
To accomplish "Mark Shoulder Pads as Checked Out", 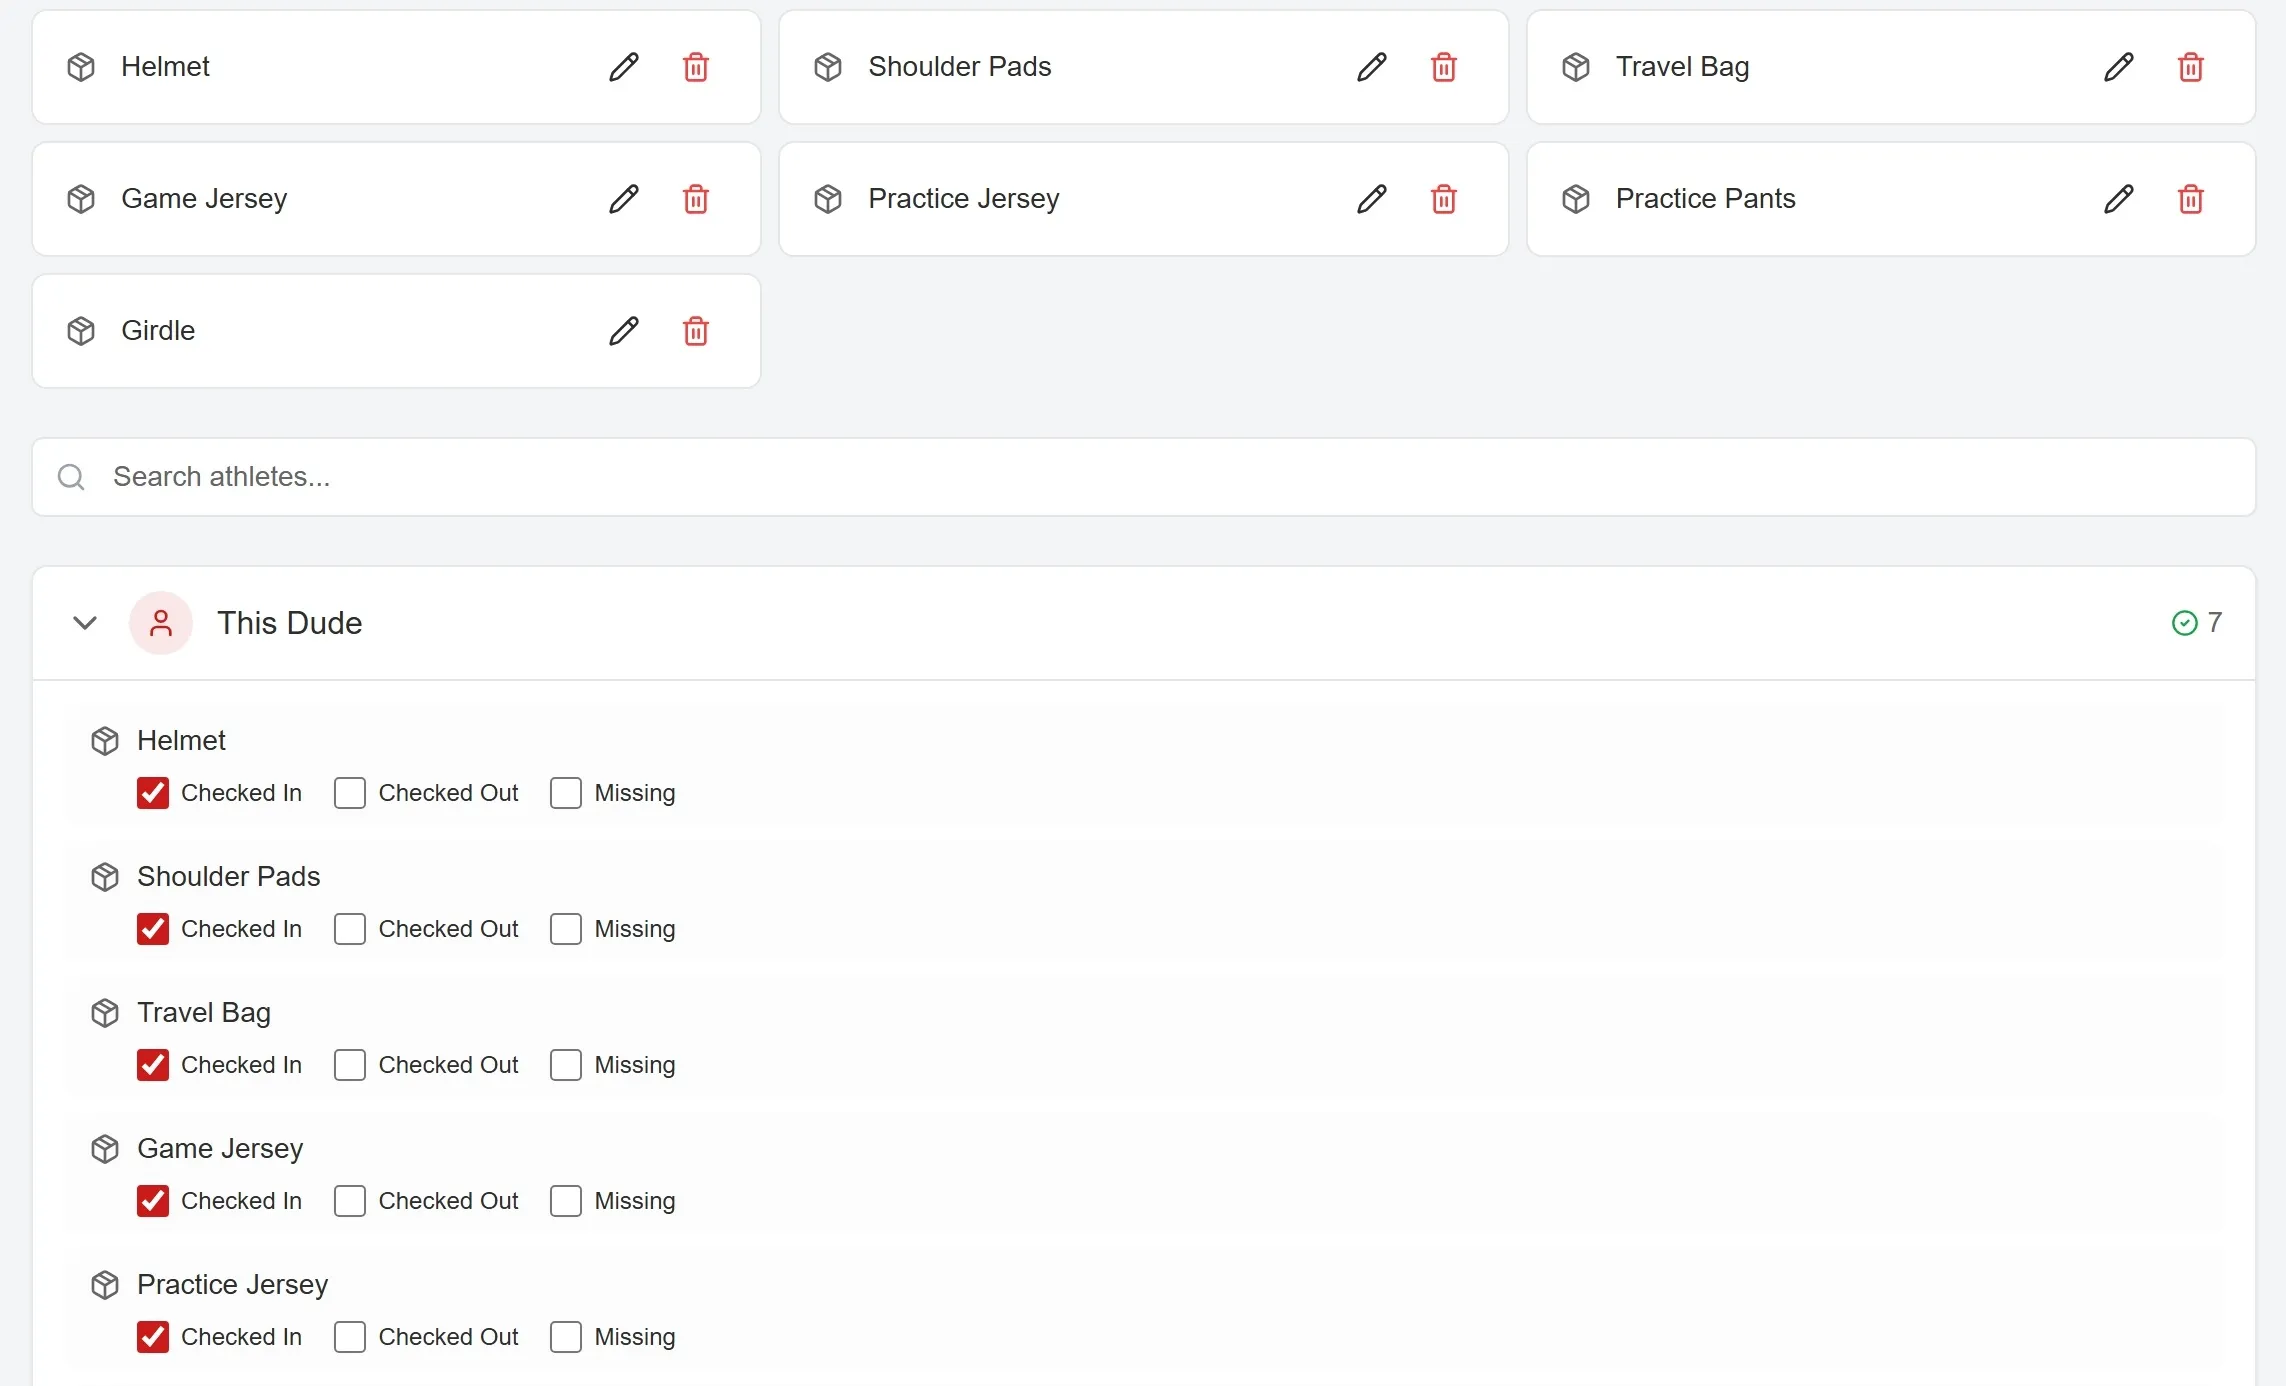I will point(350,929).
